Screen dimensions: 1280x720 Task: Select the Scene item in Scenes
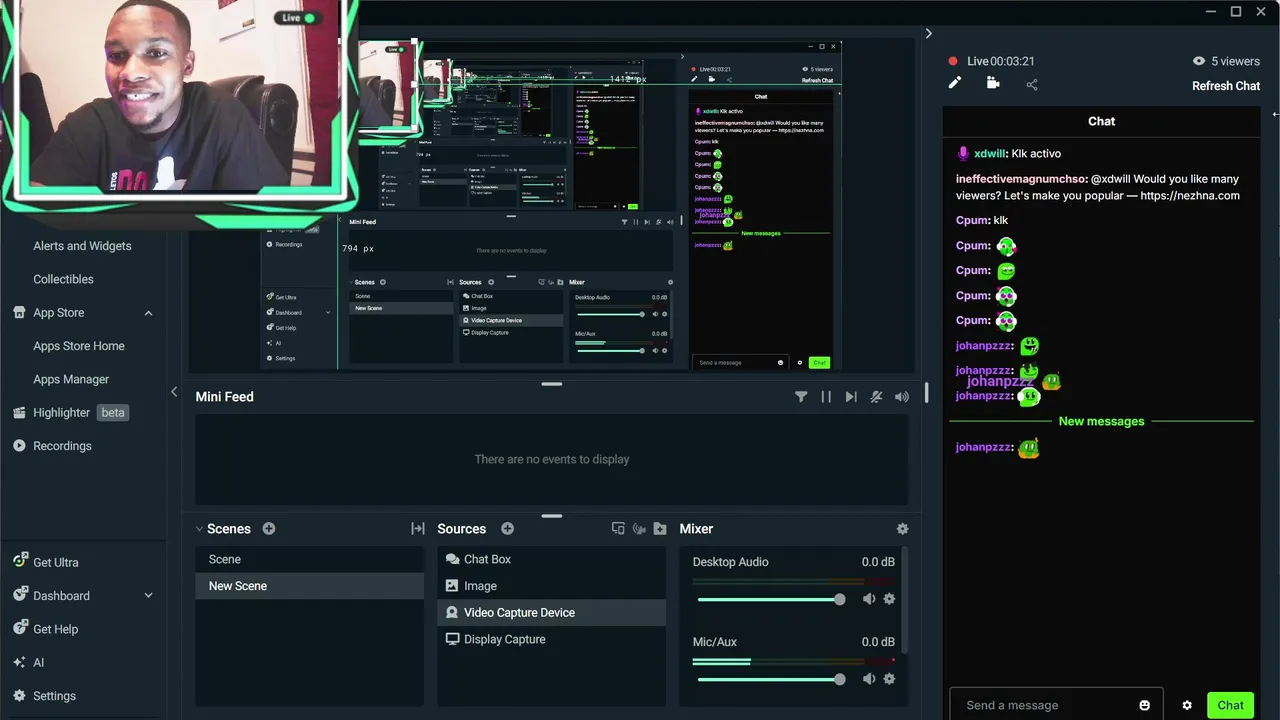click(x=309, y=560)
